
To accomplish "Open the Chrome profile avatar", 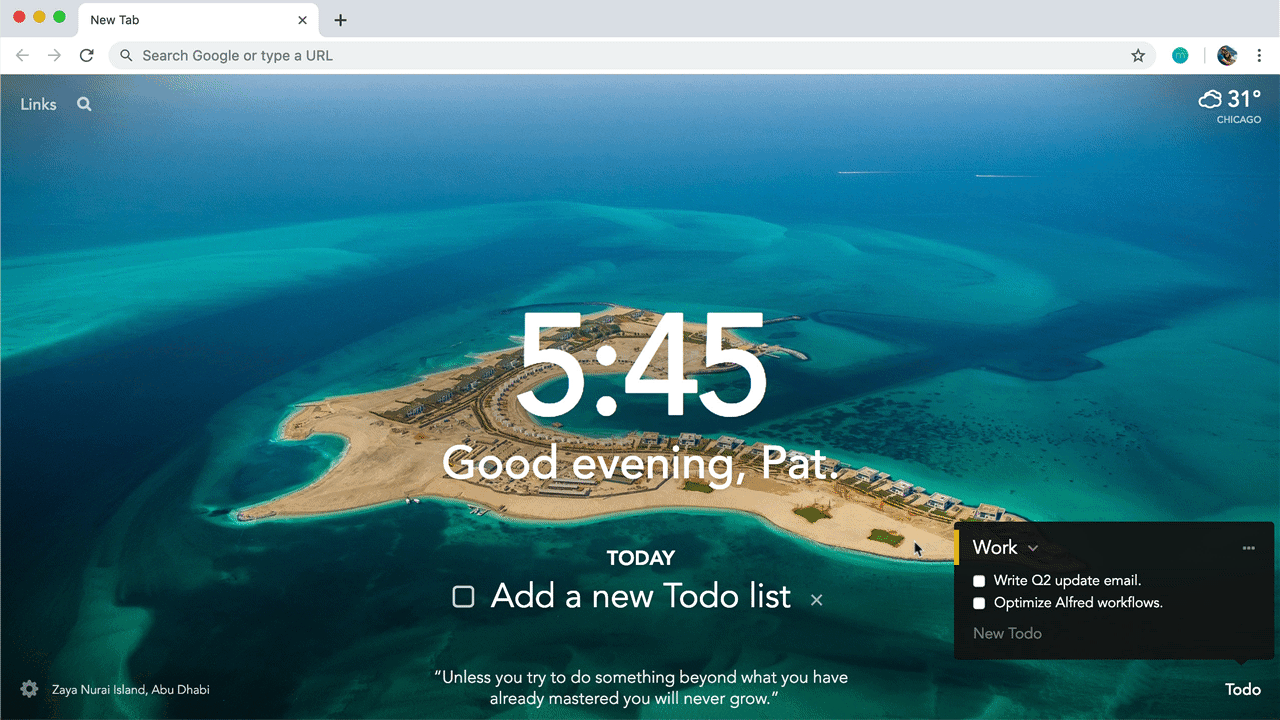I will click(1227, 56).
